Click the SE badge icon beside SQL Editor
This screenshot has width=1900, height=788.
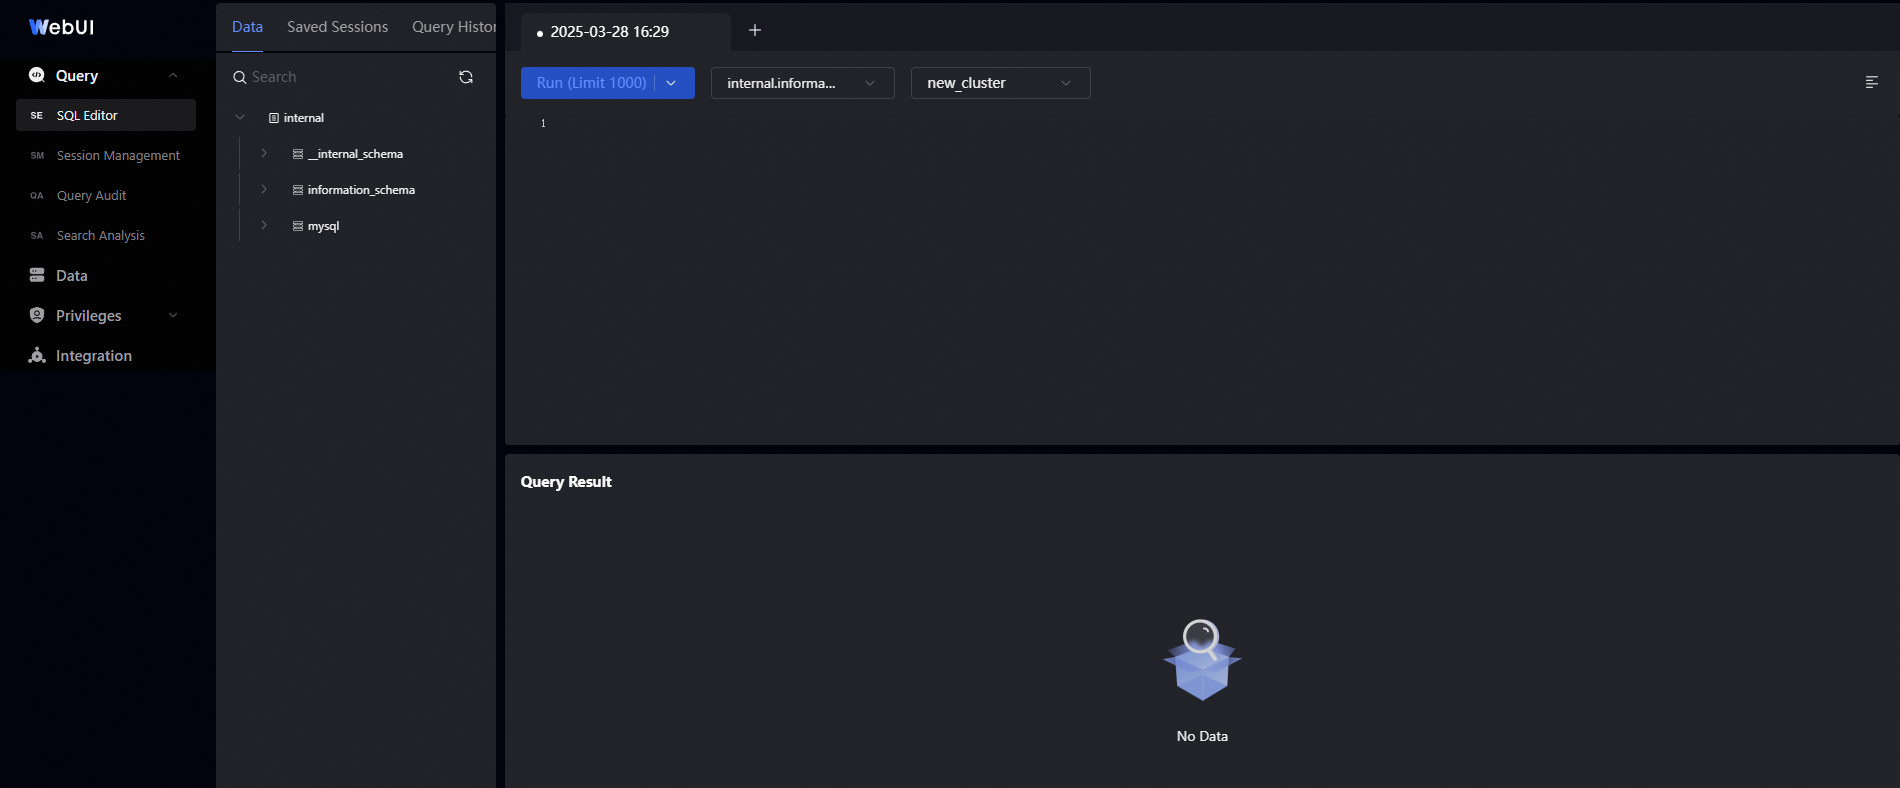point(37,116)
